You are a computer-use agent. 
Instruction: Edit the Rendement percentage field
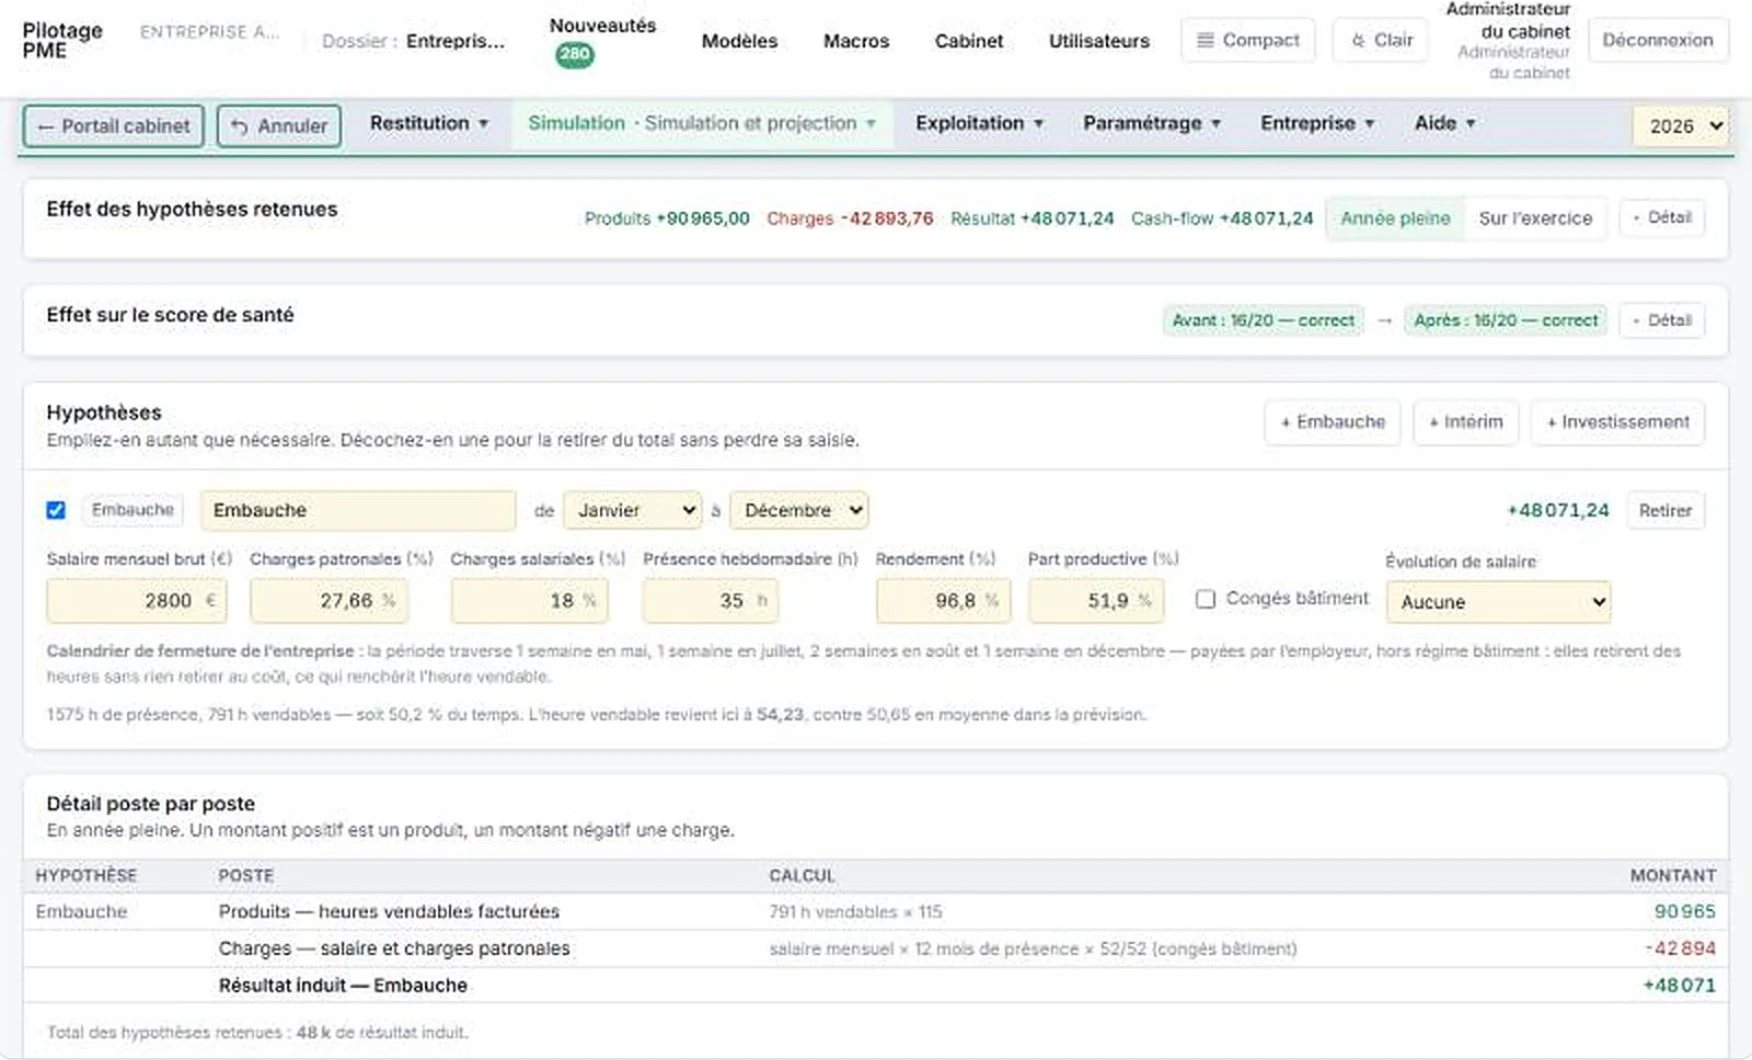tap(943, 600)
